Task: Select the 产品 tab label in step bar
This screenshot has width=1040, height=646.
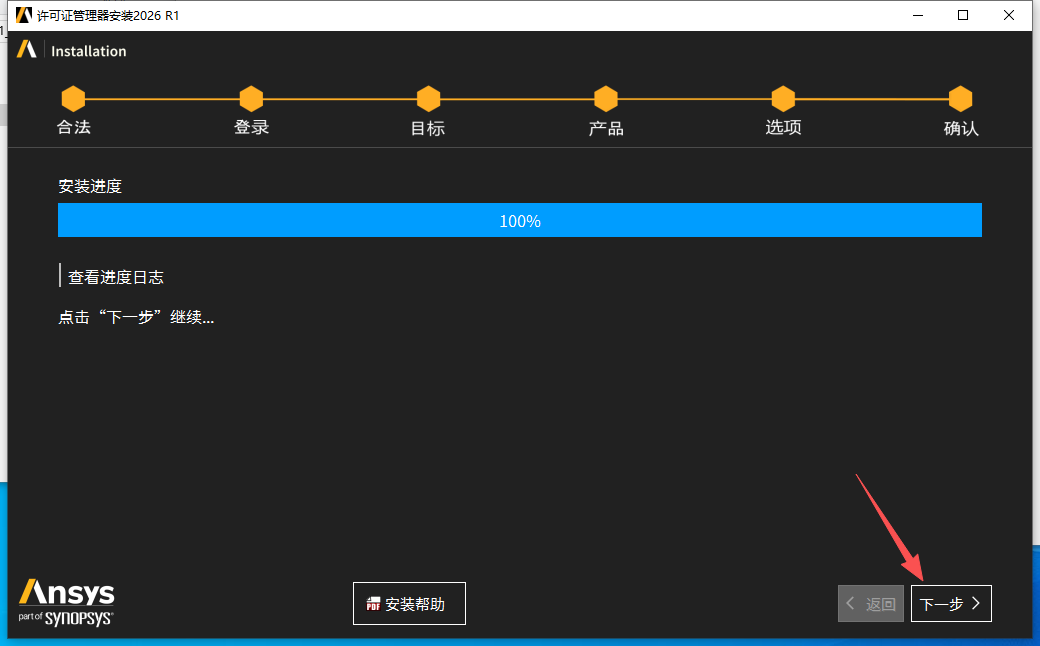Action: coord(606,128)
